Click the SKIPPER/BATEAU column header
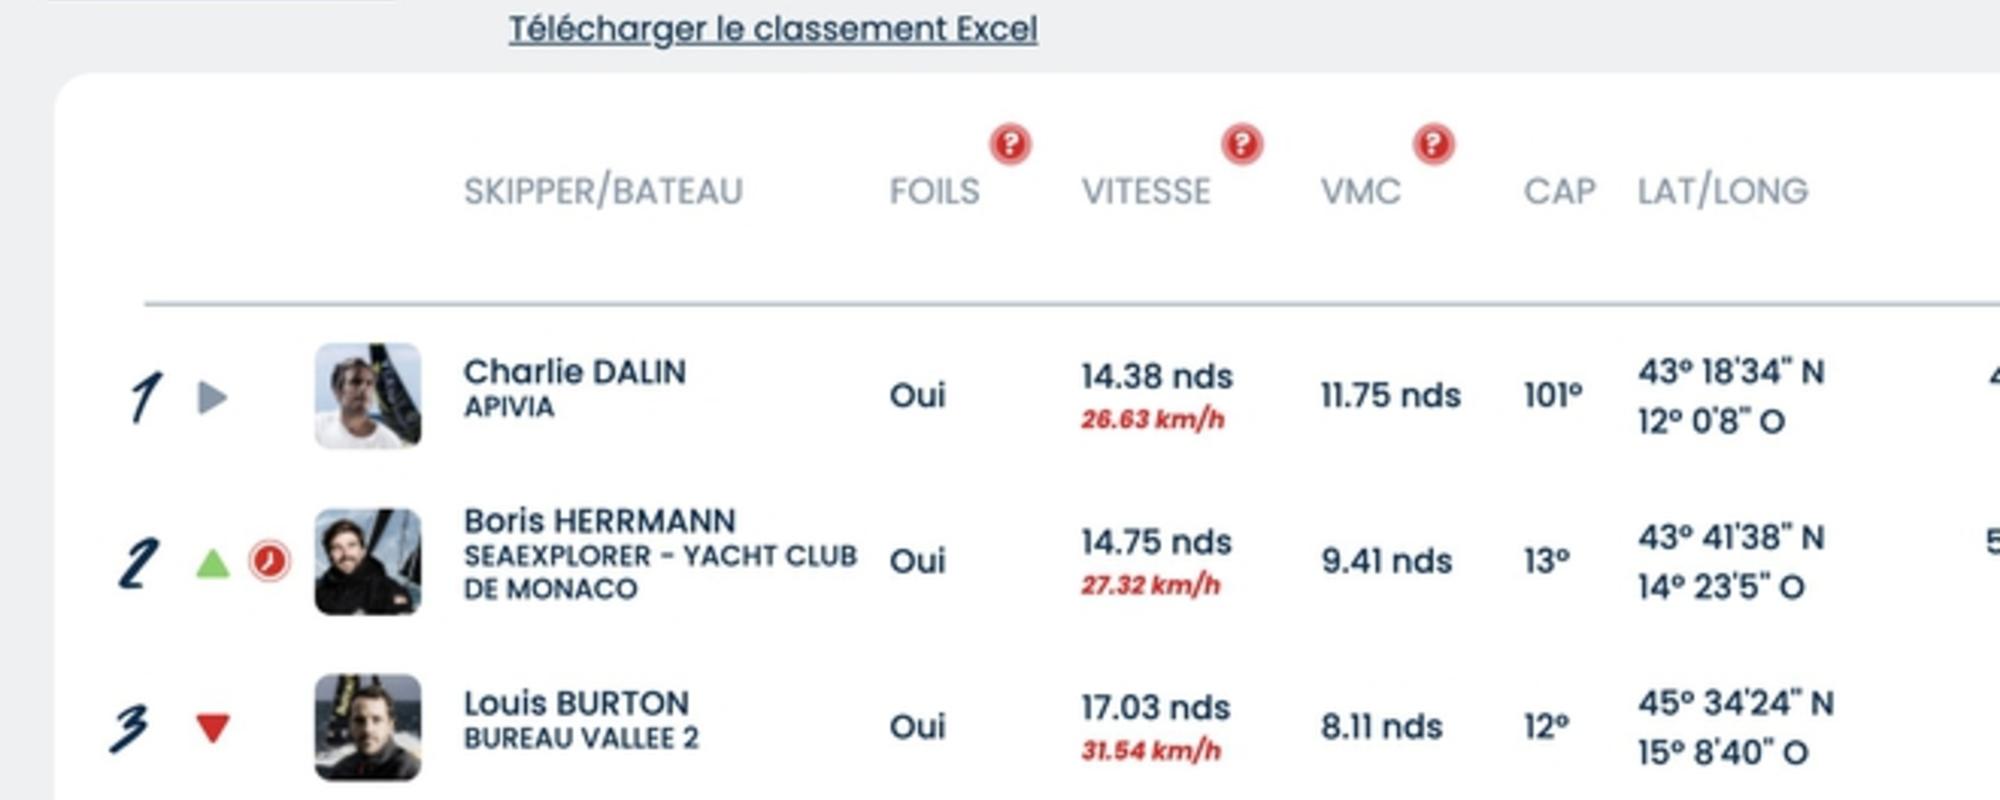The height and width of the screenshot is (800, 2000). (603, 191)
